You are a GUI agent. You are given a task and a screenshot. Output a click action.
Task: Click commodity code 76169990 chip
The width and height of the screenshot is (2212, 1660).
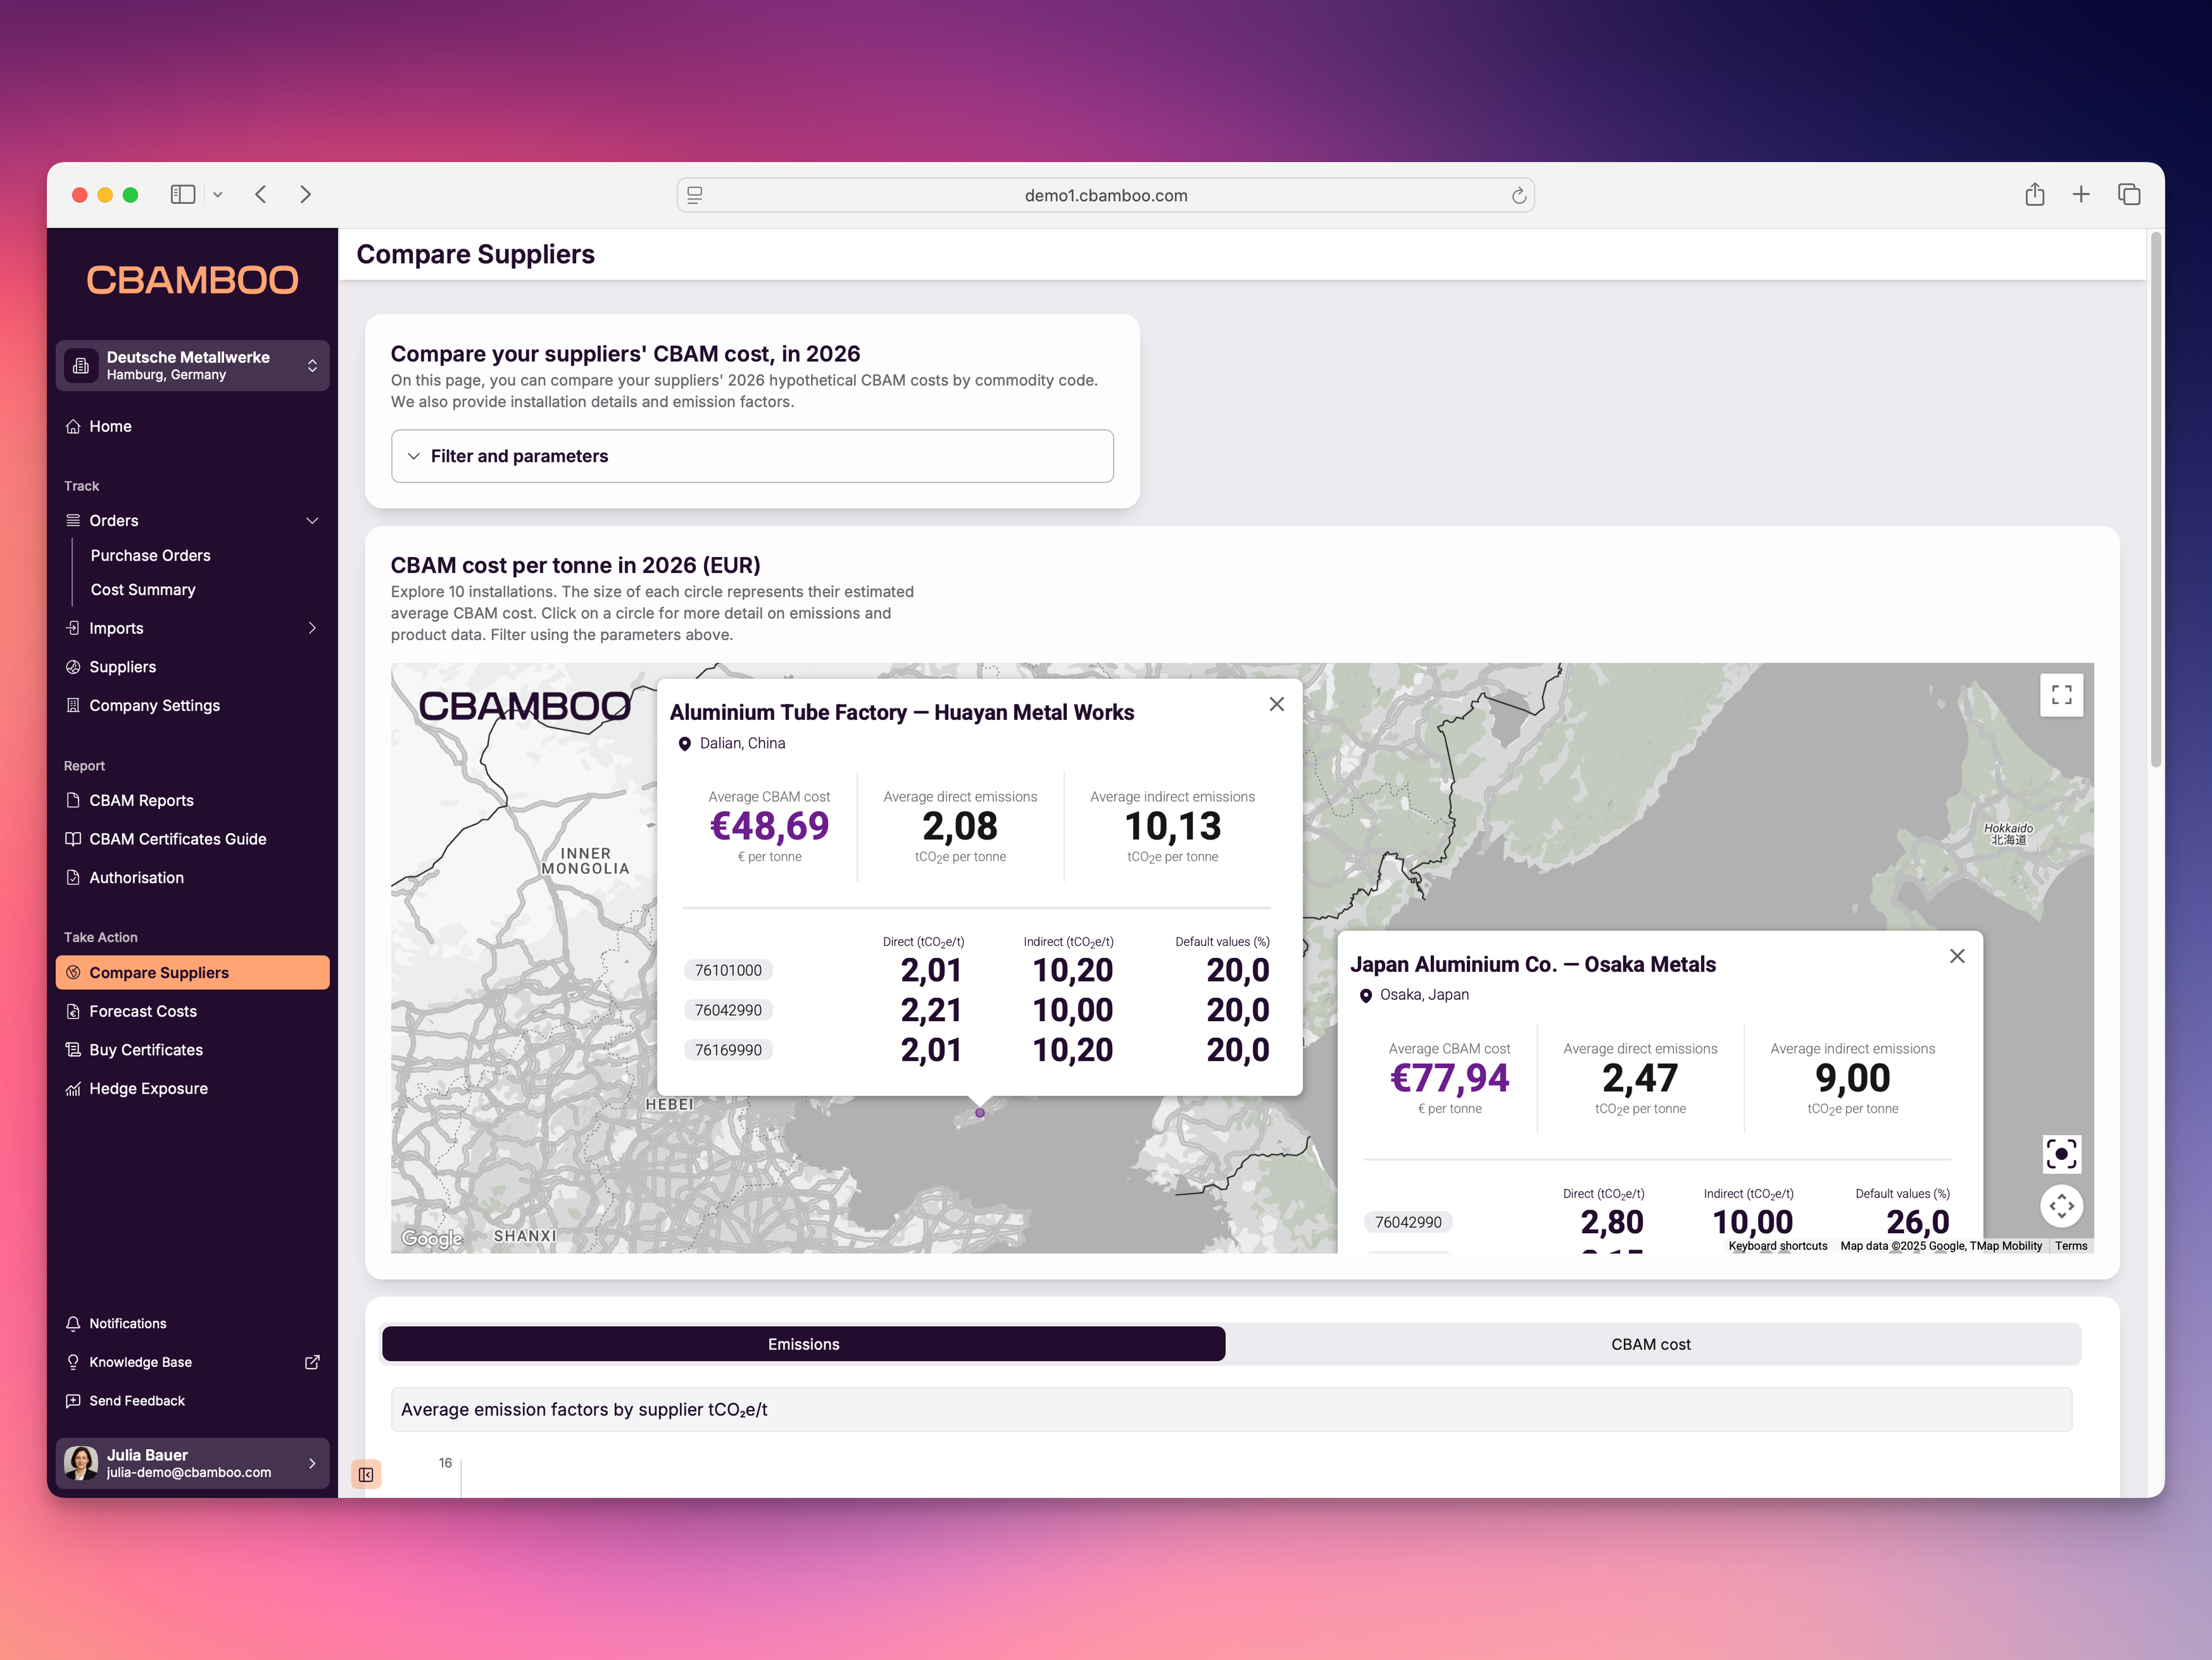[728, 1050]
